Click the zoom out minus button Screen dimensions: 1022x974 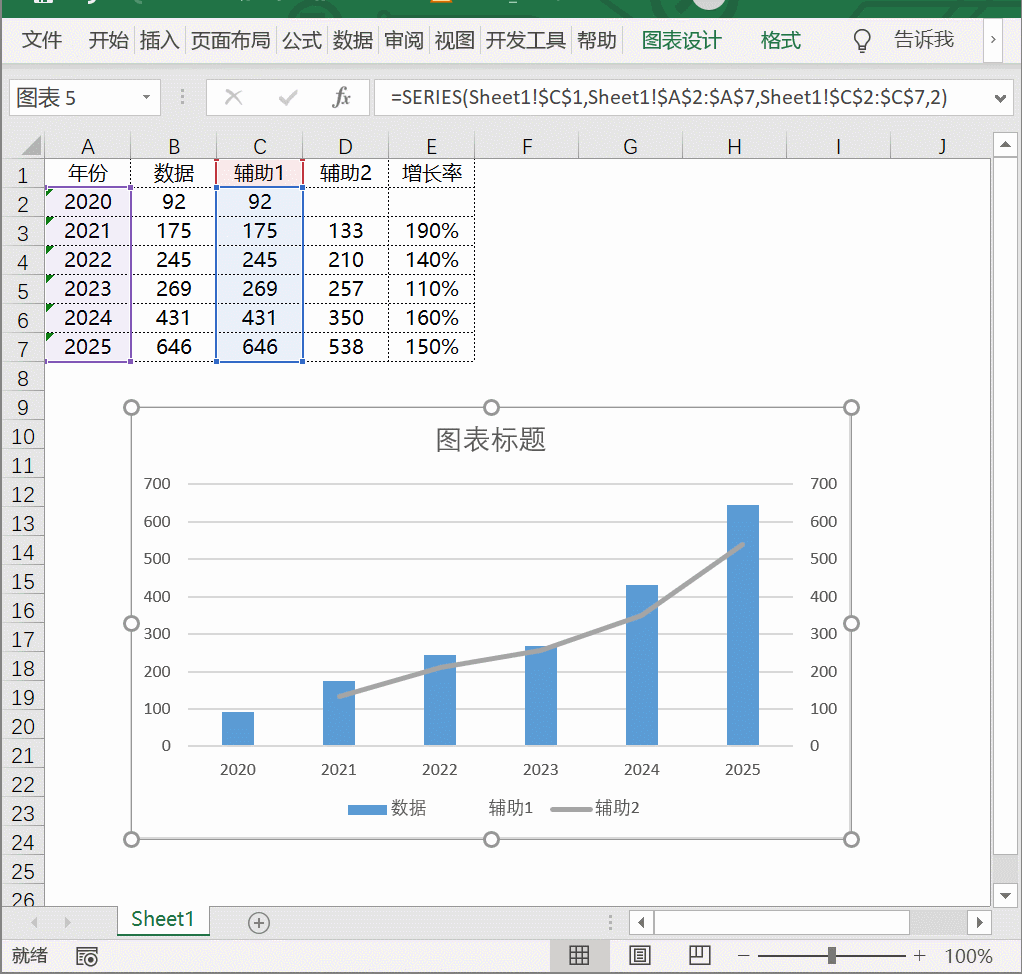click(x=743, y=956)
